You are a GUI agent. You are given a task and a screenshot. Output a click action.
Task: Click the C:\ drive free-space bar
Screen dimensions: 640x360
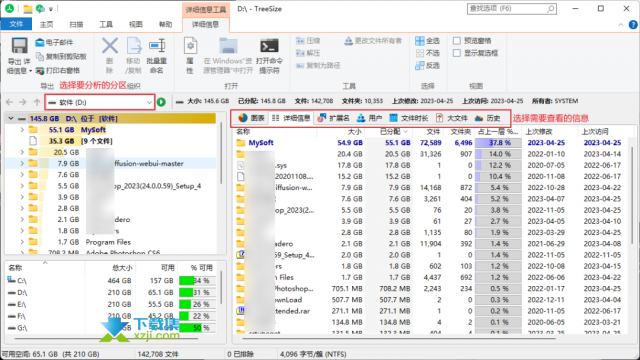coord(197,281)
